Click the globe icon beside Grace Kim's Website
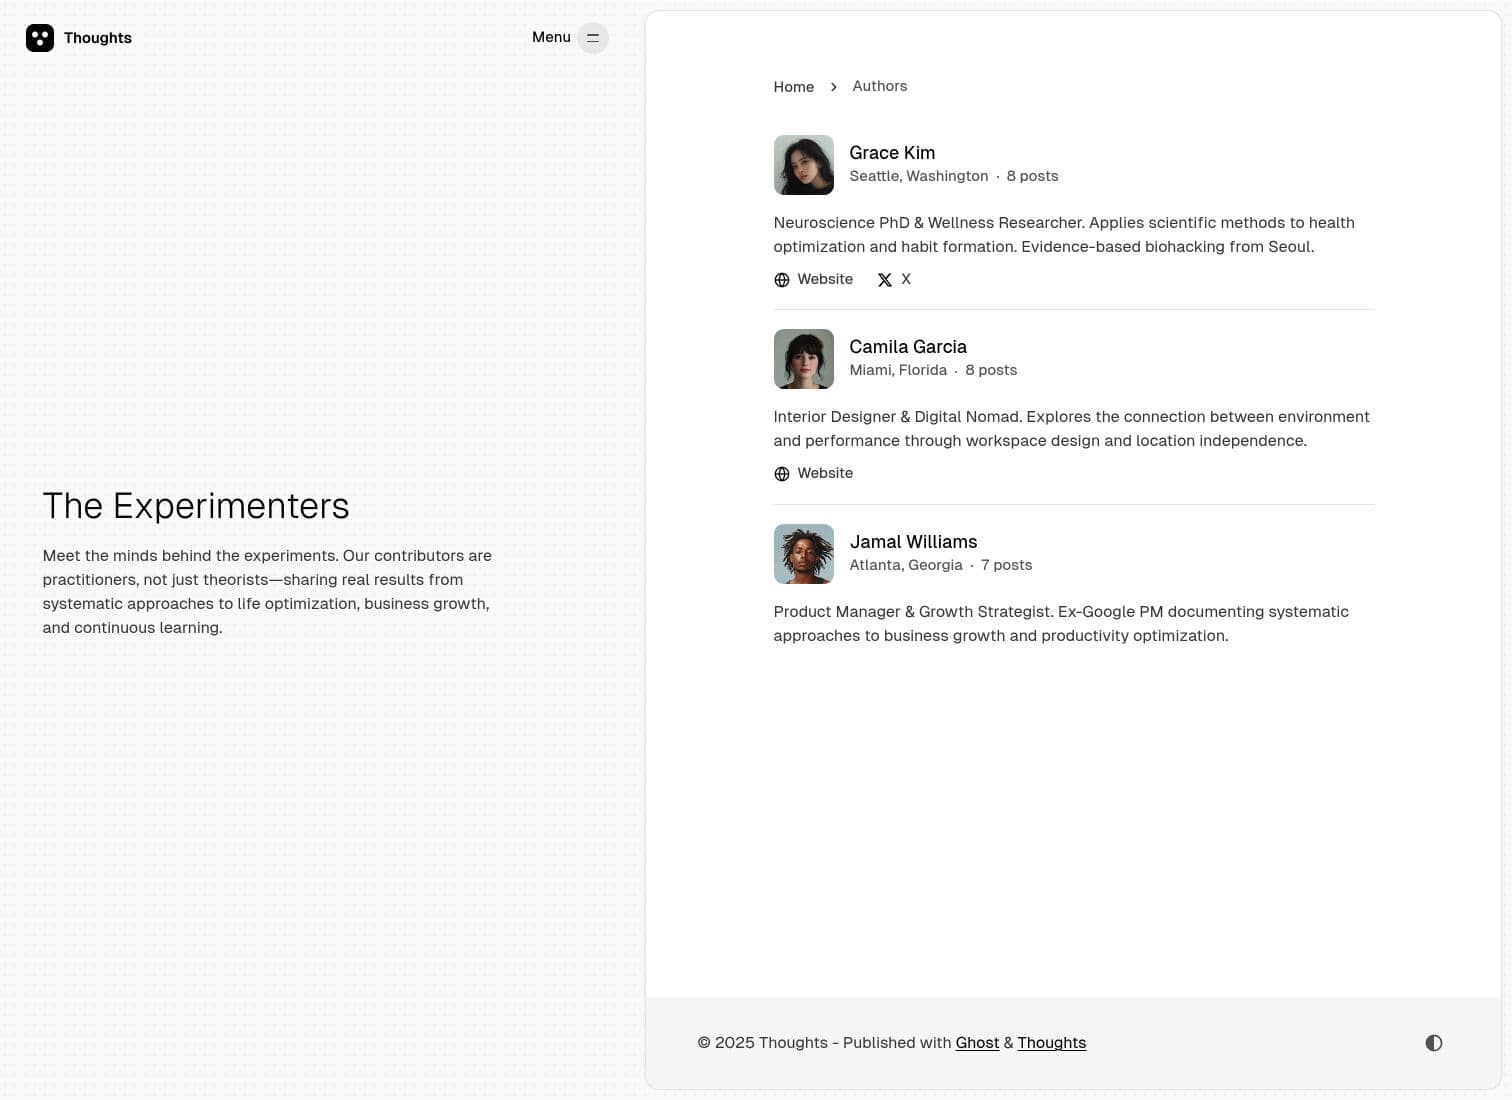This screenshot has width=1512, height=1100. (x=782, y=280)
